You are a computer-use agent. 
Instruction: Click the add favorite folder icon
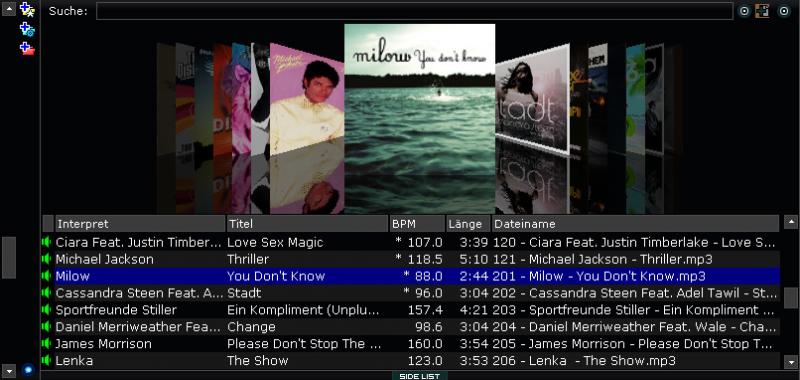pos(27,9)
